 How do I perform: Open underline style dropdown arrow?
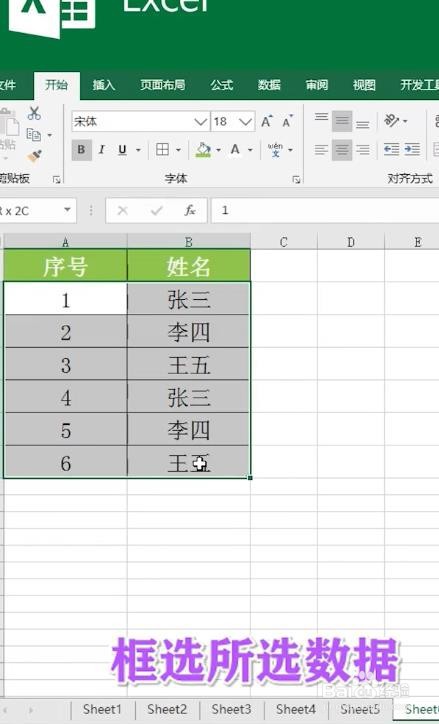[138, 150]
